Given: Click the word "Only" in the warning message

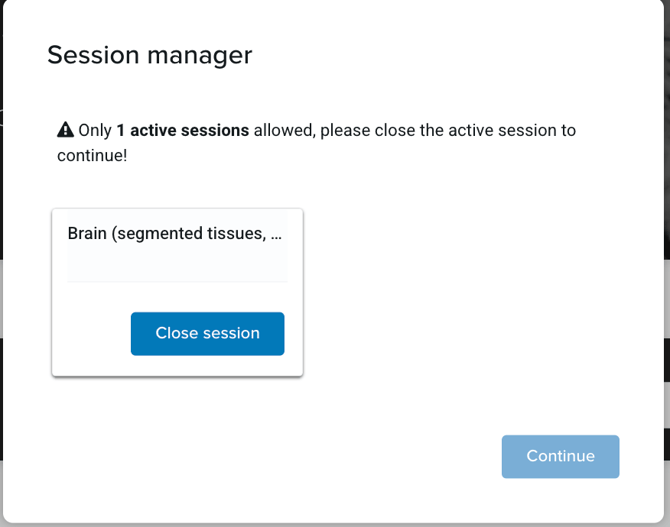Looking at the screenshot, I should (x=96, y=130).
